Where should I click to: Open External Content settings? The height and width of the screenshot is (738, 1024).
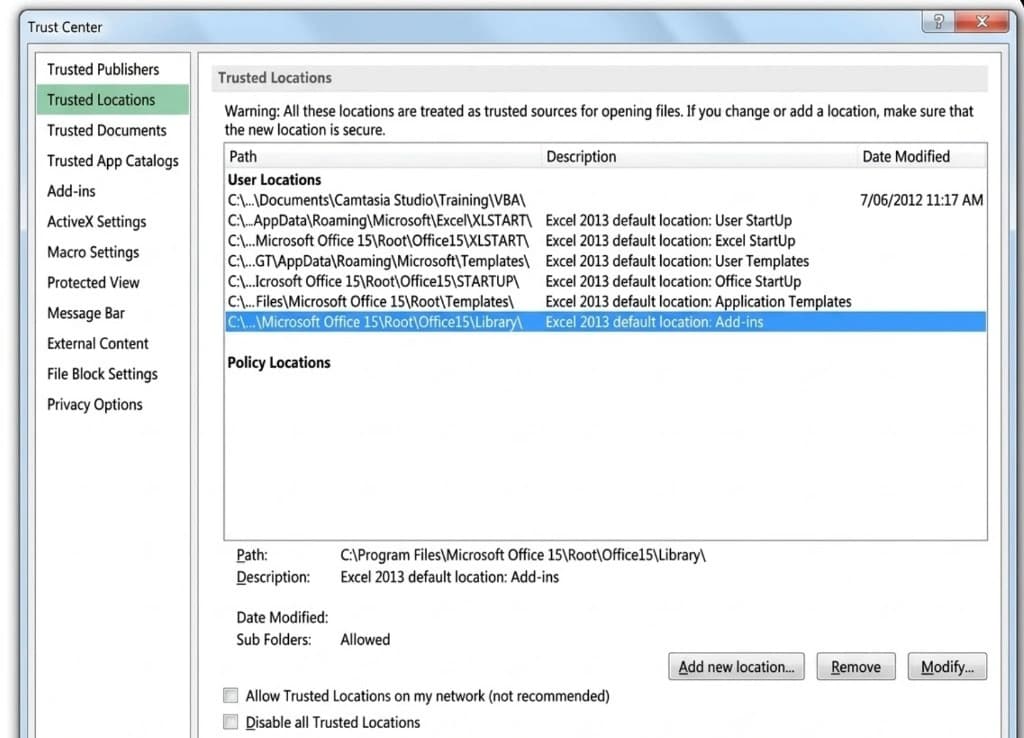click(x=97, y=343)
